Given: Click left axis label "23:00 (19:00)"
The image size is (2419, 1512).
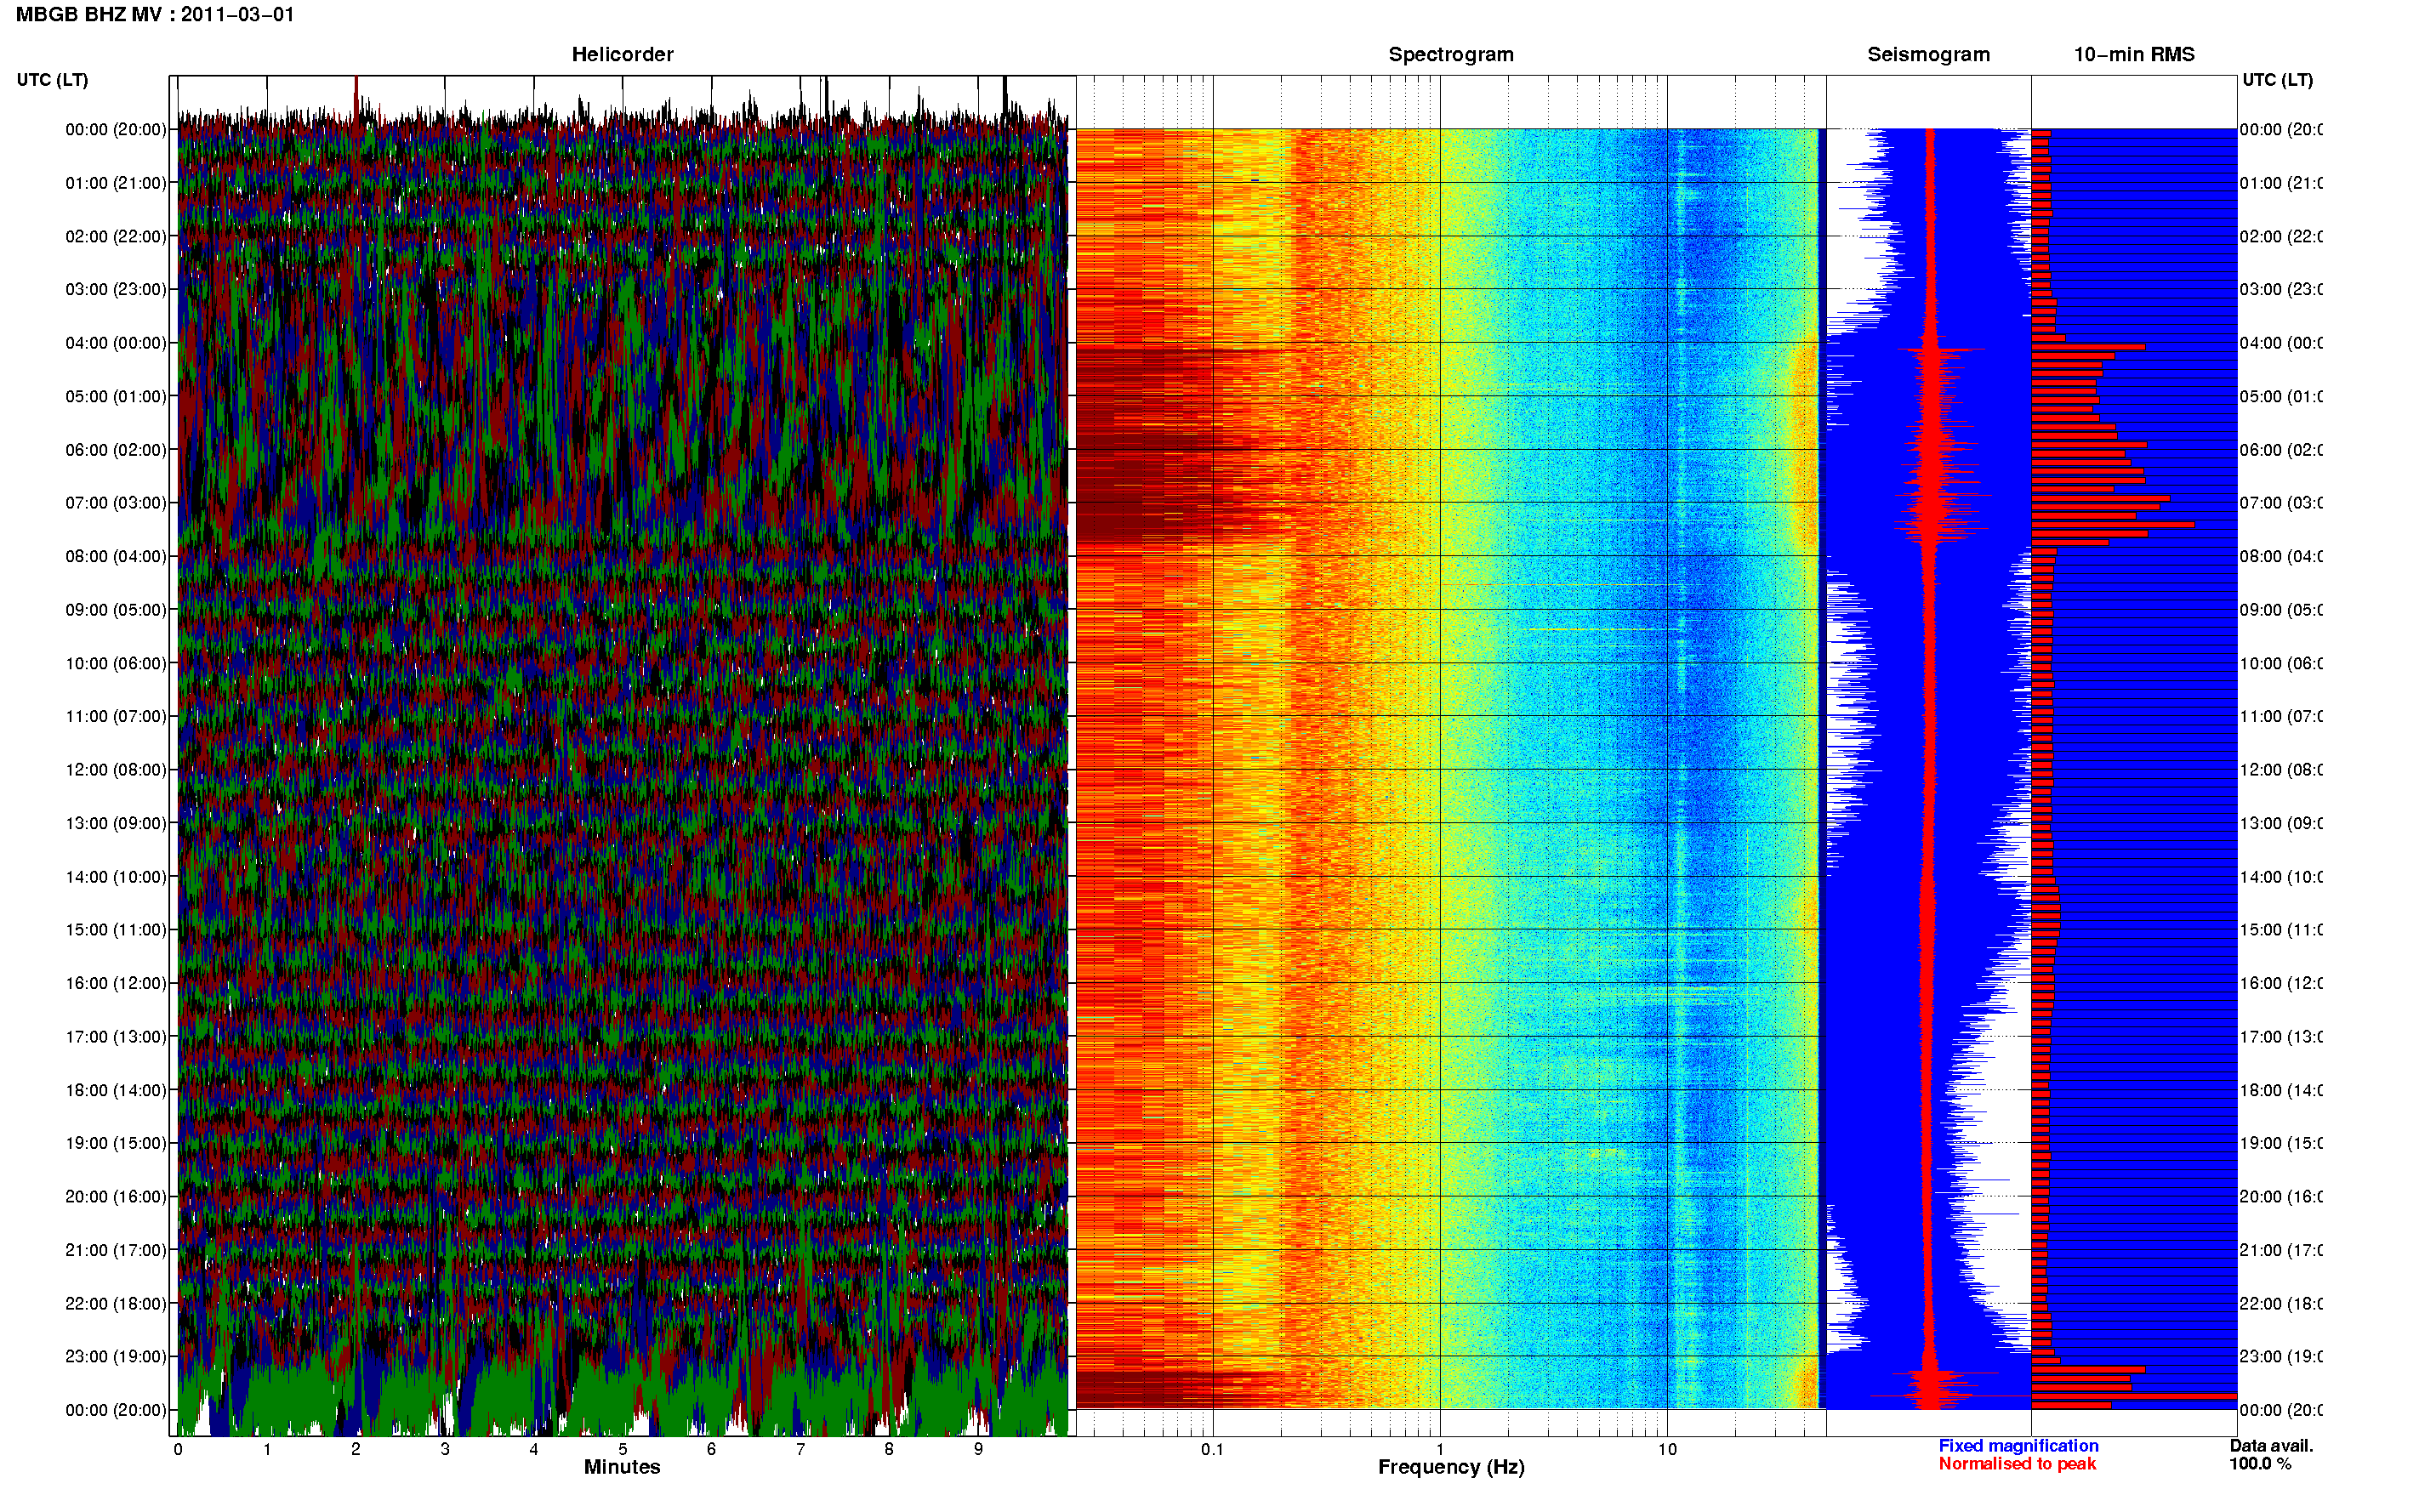Looking at the screenshot, I should pyautogui.click(x=116, y=1357).
